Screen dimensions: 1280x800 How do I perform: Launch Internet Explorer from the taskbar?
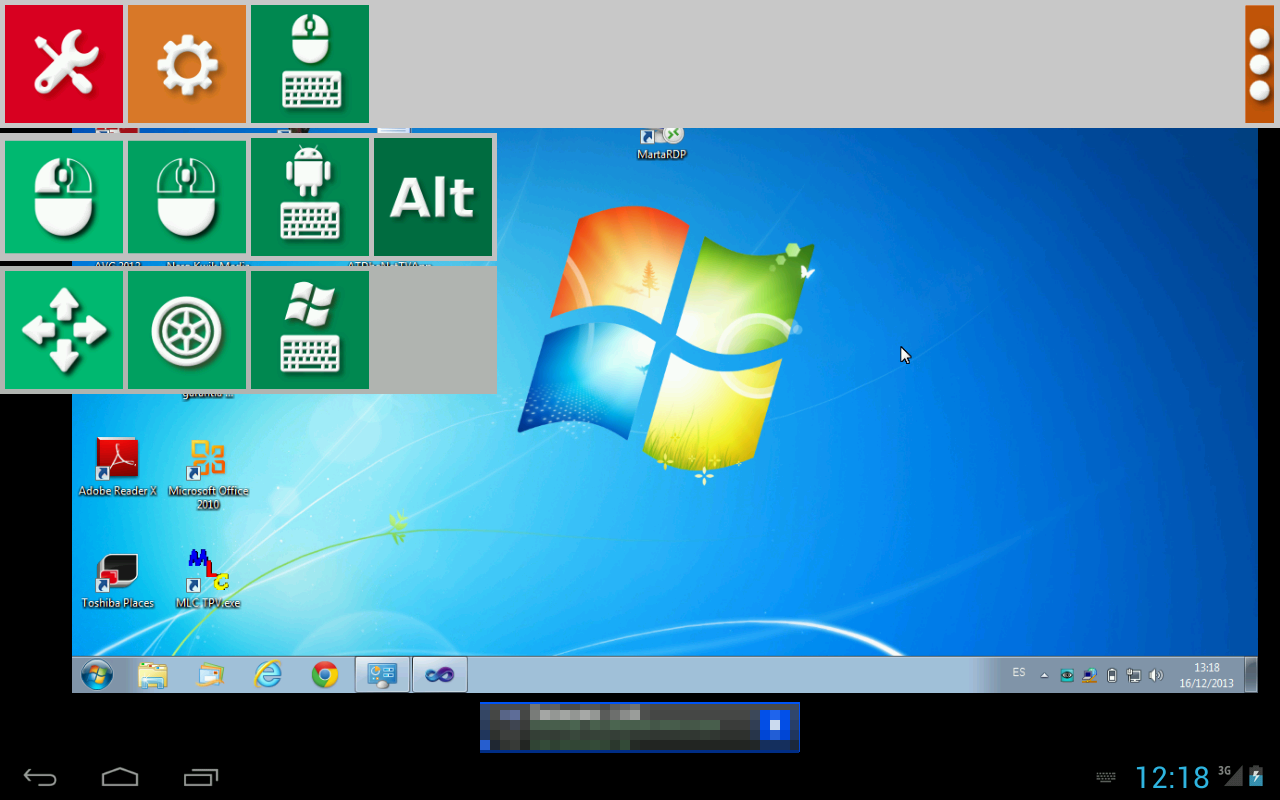point(267,674)
